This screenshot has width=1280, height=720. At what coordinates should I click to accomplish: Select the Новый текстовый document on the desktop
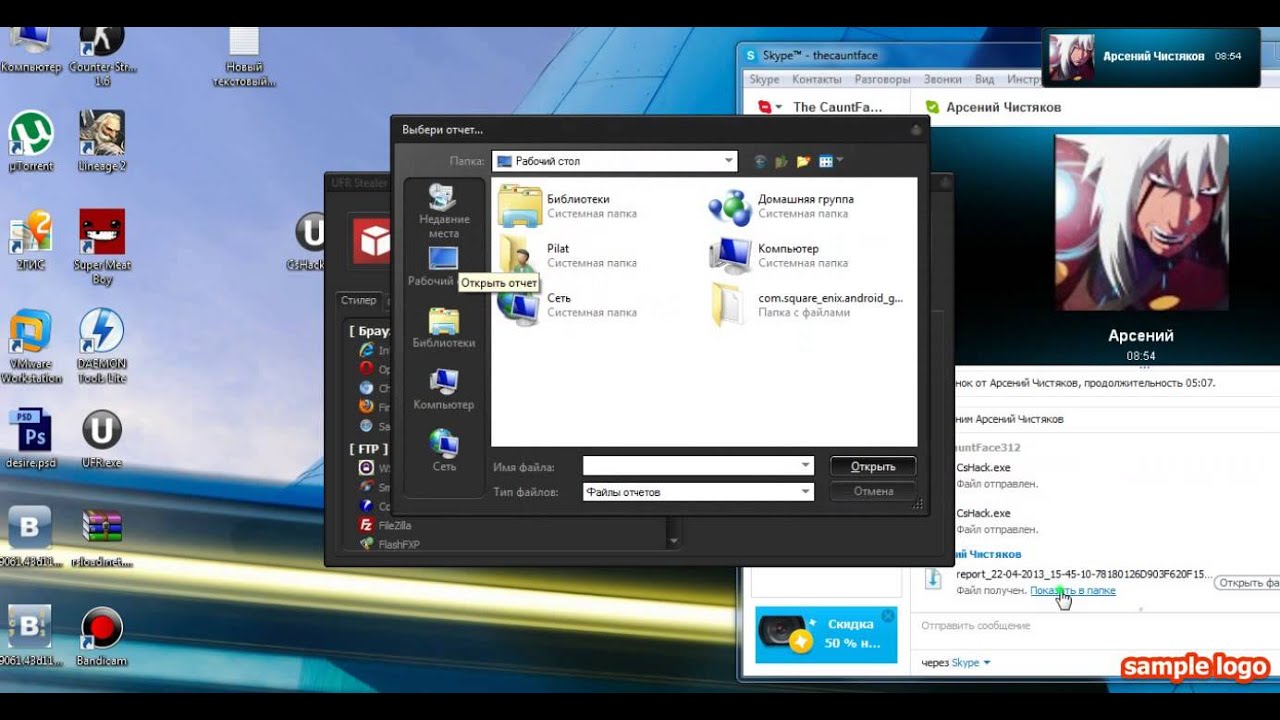[244, 55]
